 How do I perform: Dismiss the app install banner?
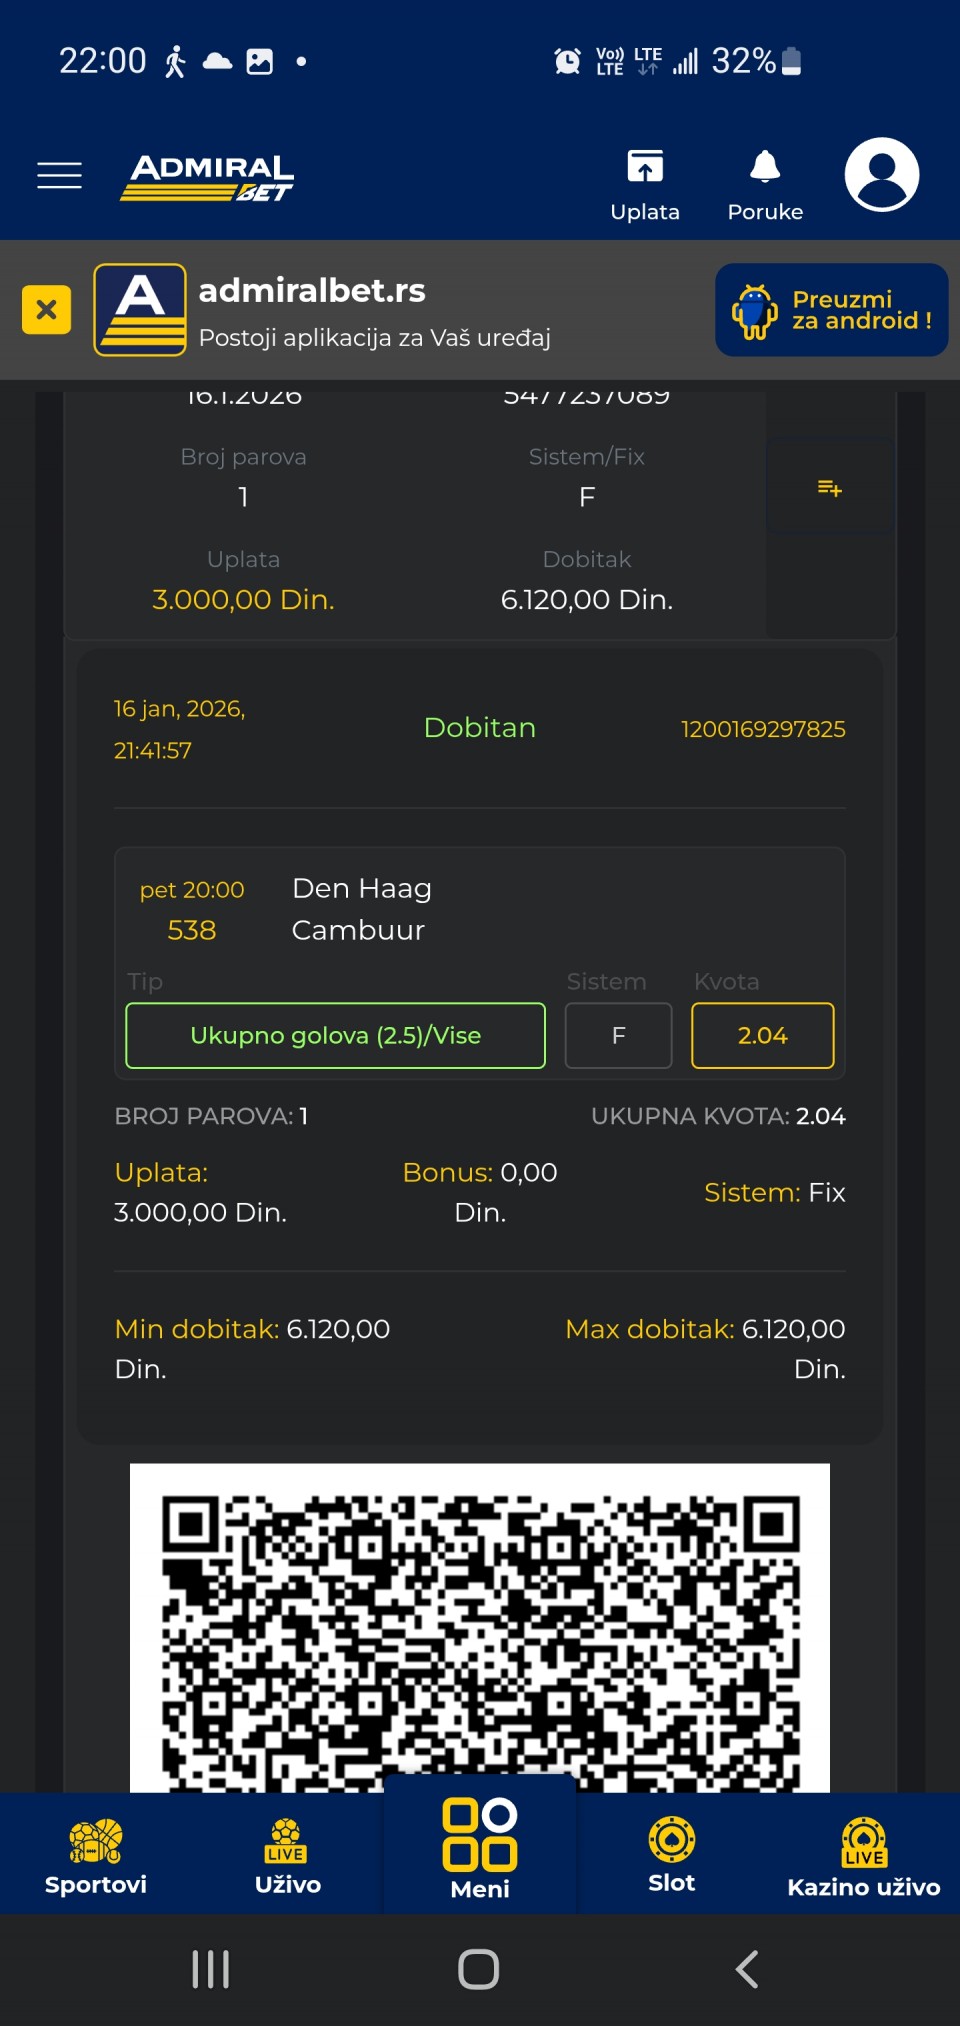tap(46, 310)
